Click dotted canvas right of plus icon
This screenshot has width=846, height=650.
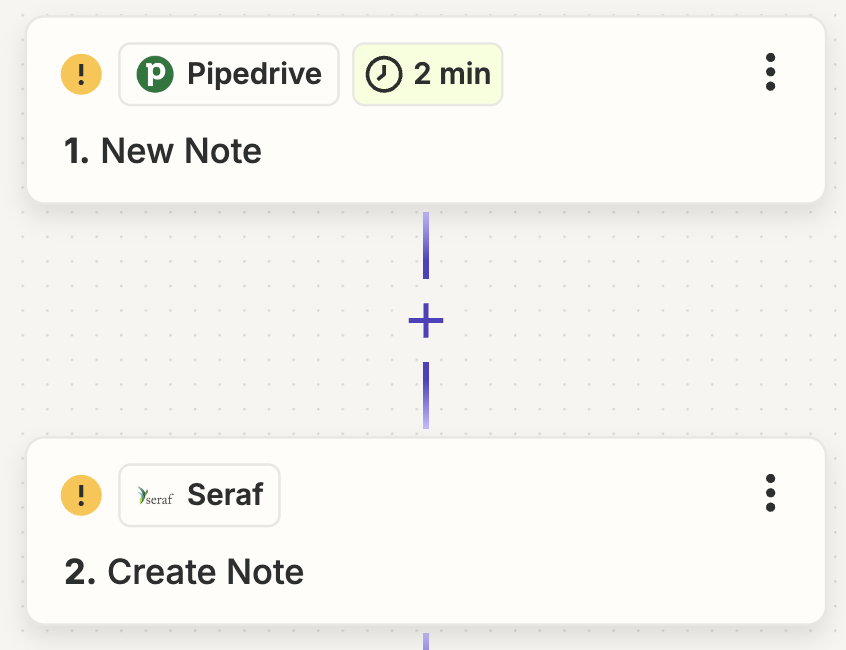637,320
